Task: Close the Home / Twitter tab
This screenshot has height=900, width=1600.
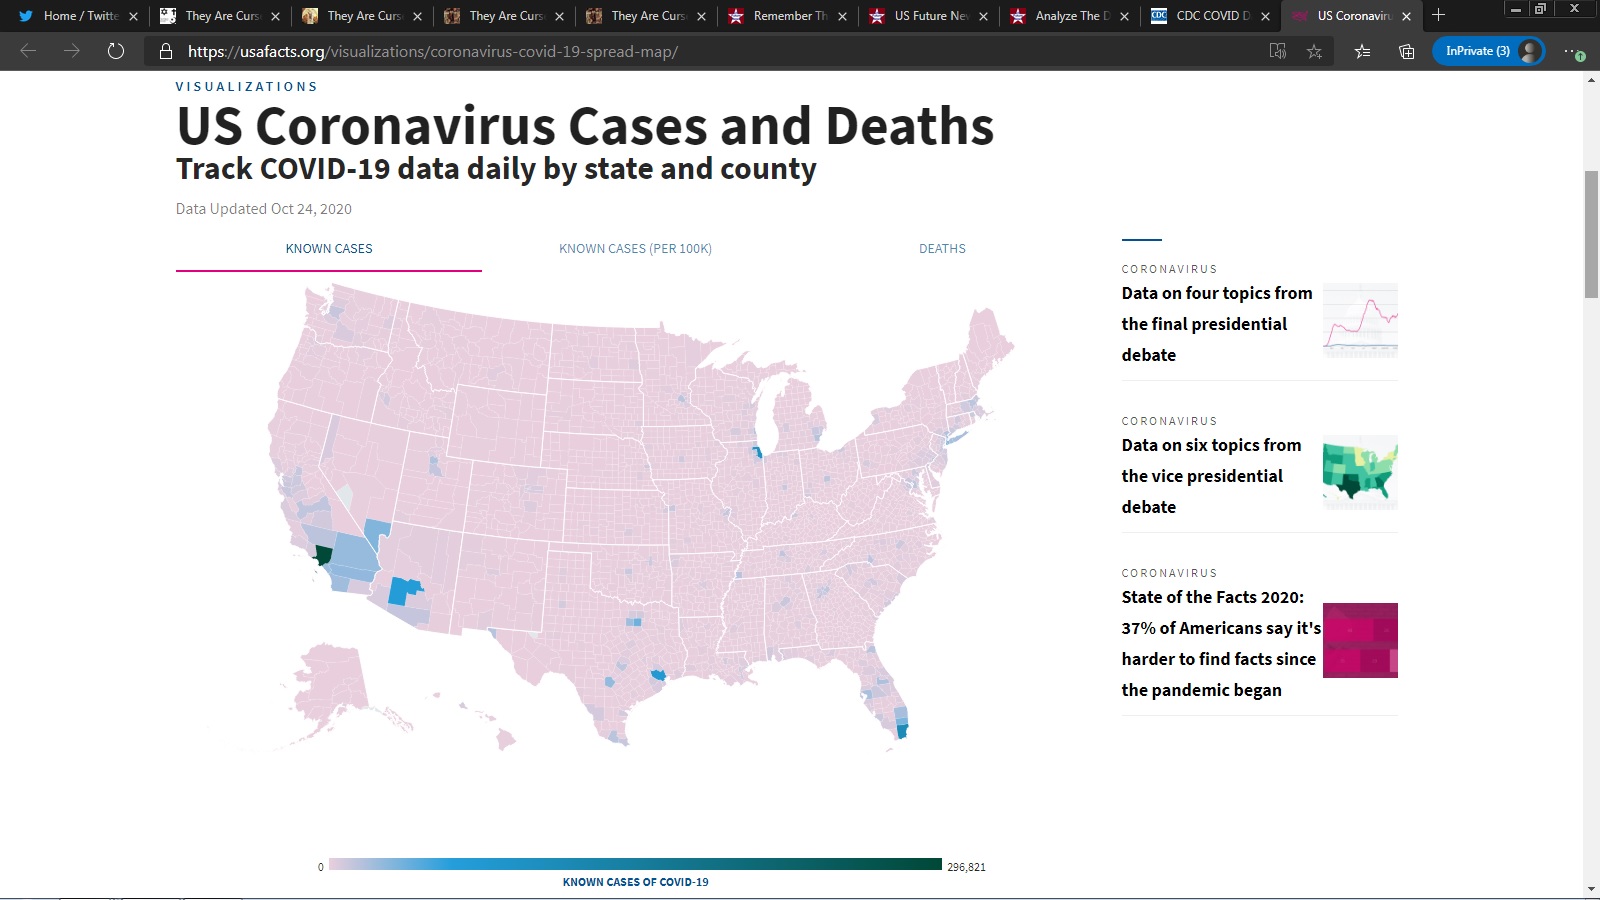Action: [x=133, y=16]
